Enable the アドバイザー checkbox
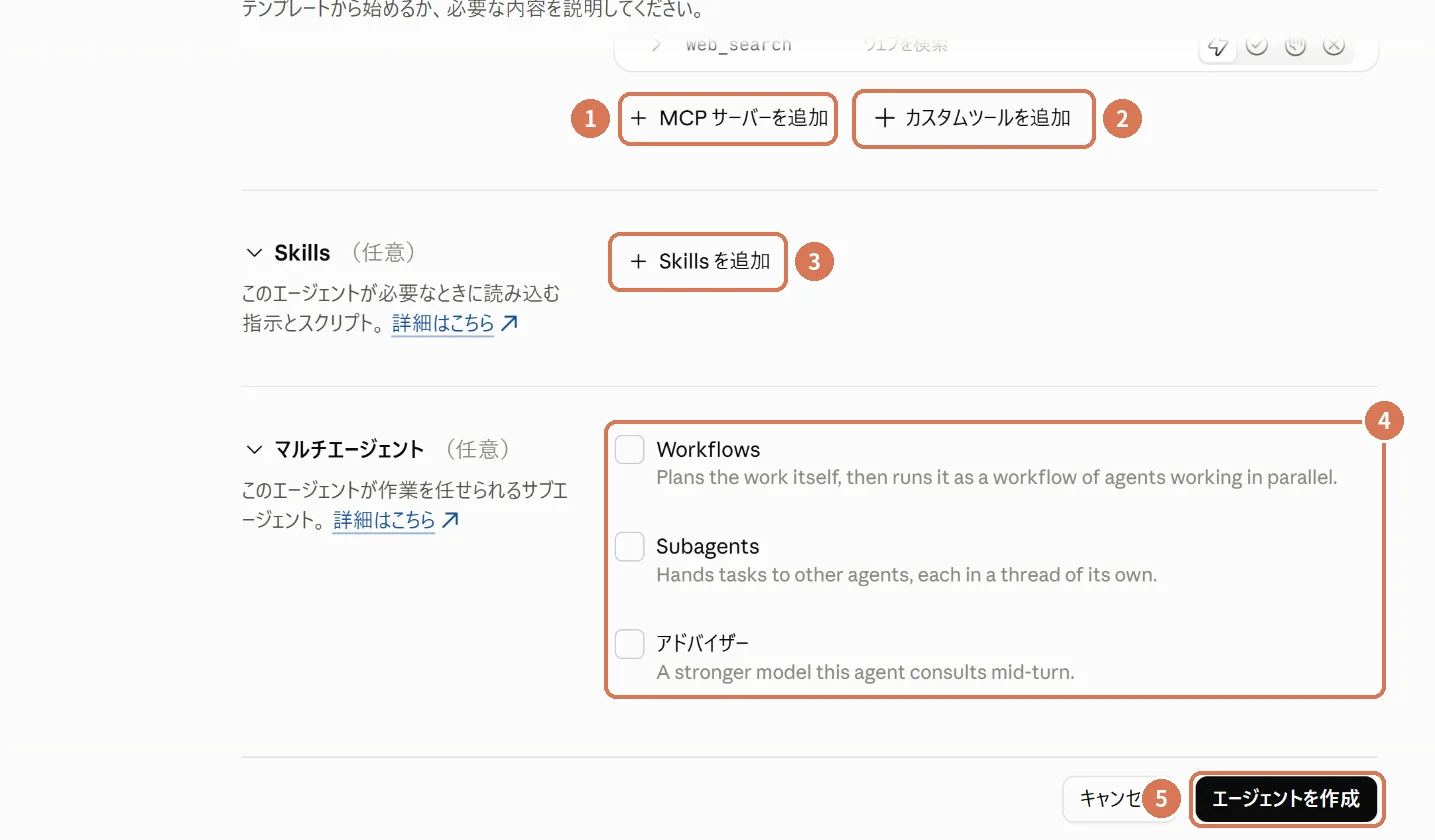 629,644
